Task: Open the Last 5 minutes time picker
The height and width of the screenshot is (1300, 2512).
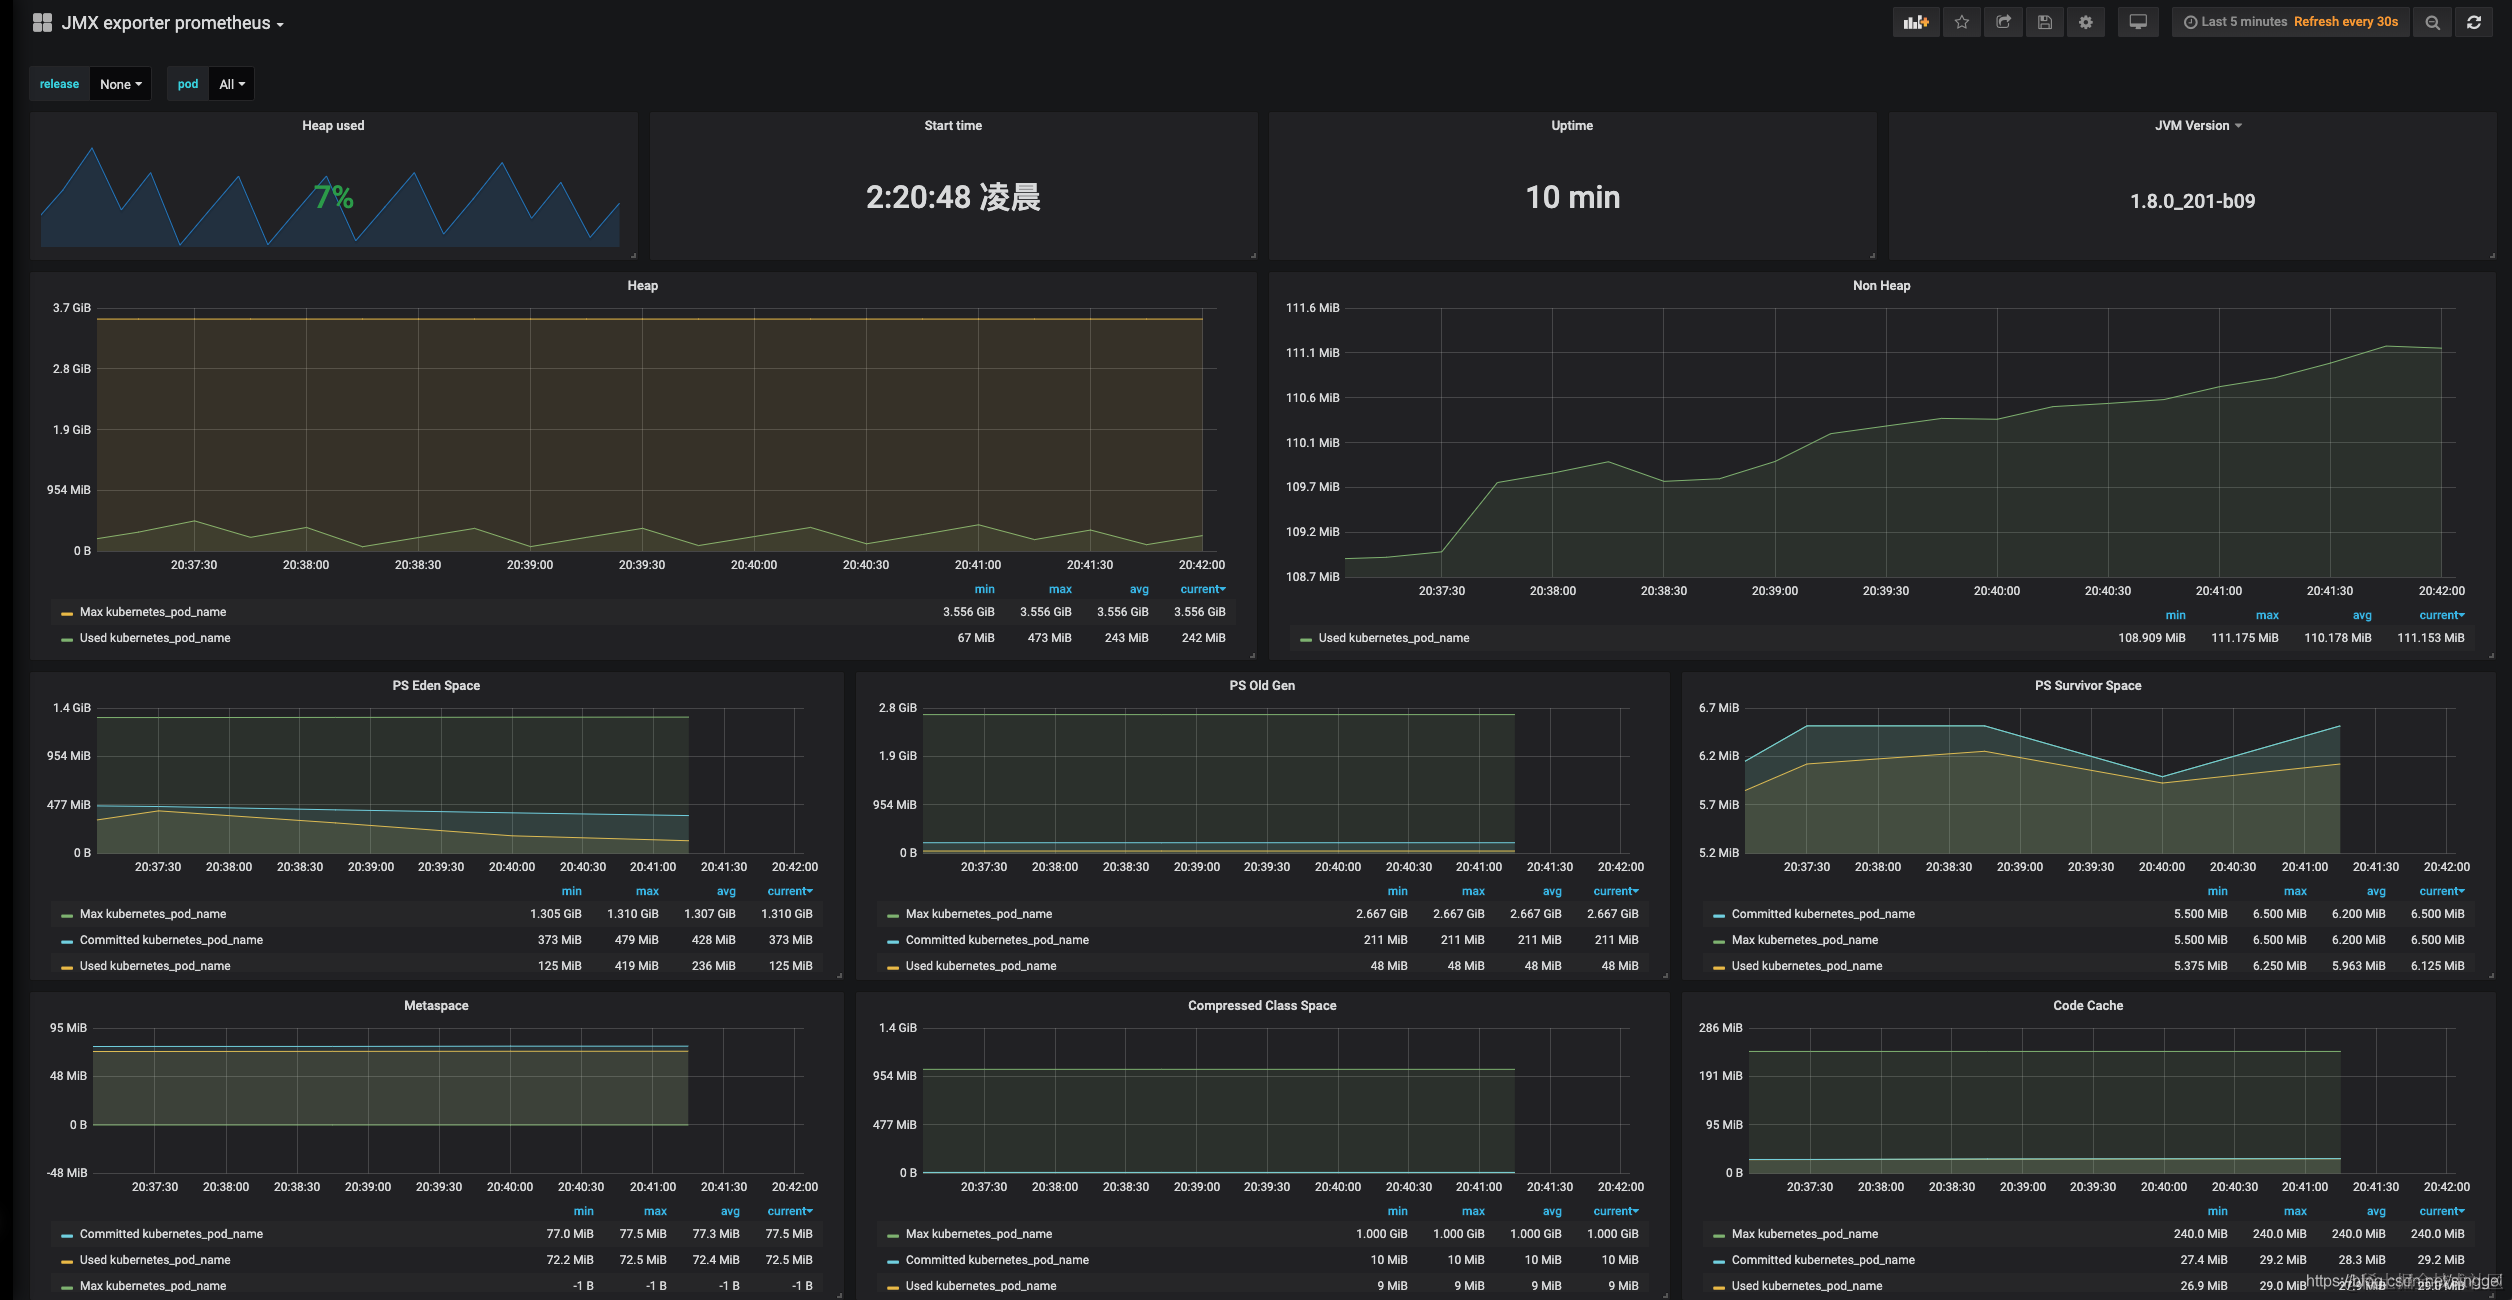Action: coord(2243,22)
